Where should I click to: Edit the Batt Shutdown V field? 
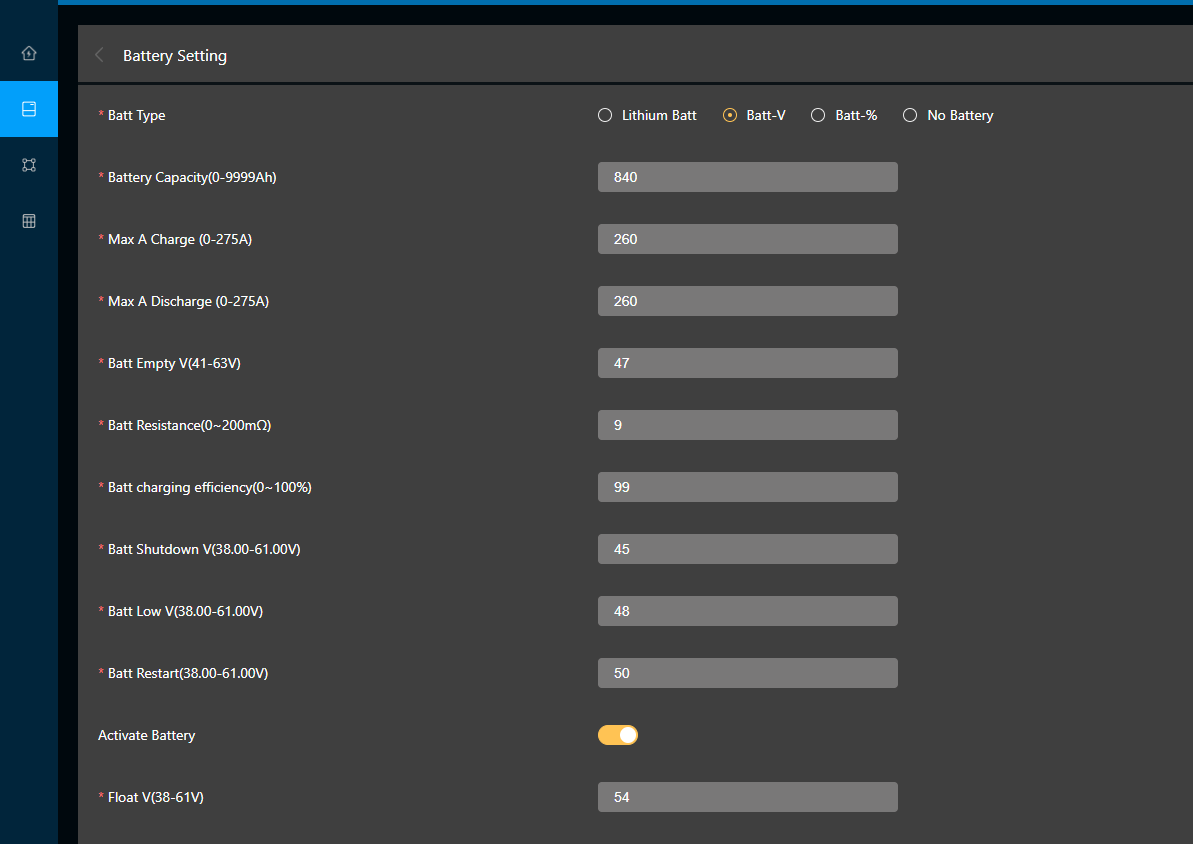coord(748,549)
